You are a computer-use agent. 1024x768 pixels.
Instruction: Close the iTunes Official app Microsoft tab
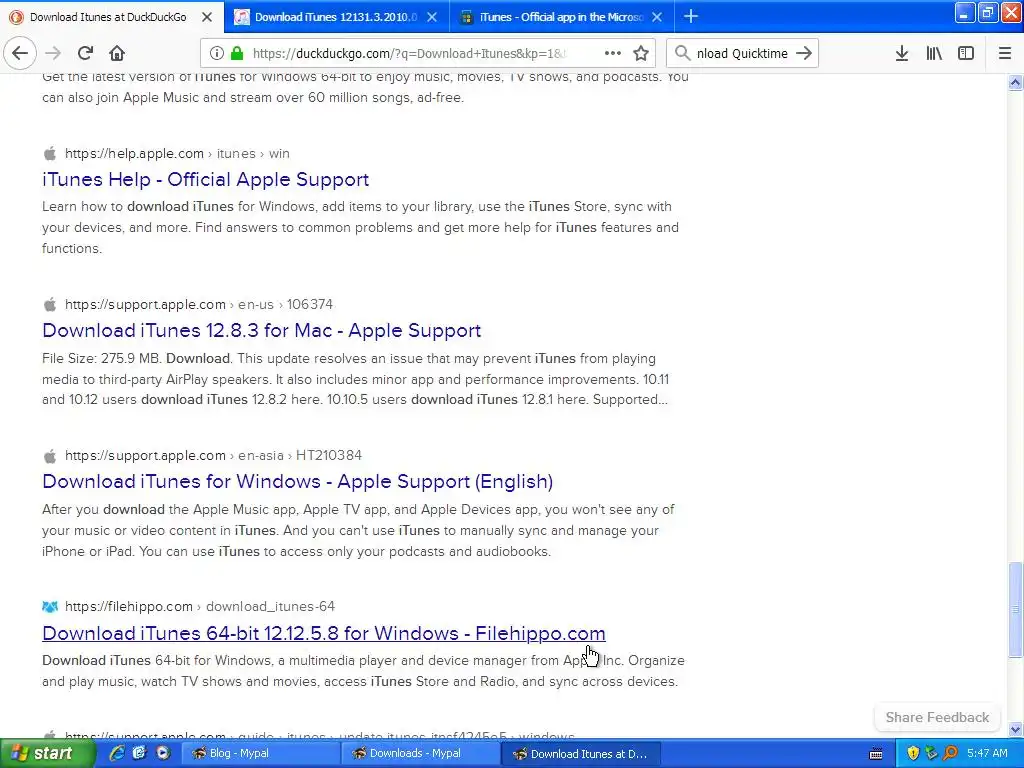(658, 17)
